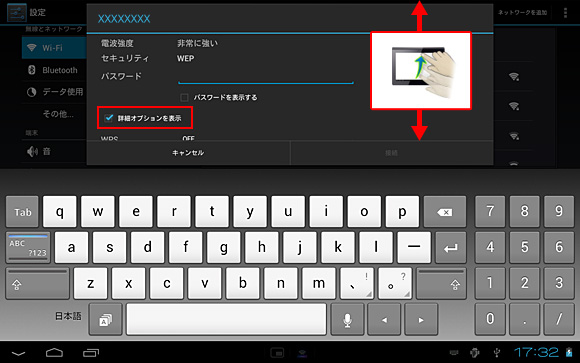Screen dimensions: 580x363
Task: Tap the Tab key
Action: click(x=22, y=212)
